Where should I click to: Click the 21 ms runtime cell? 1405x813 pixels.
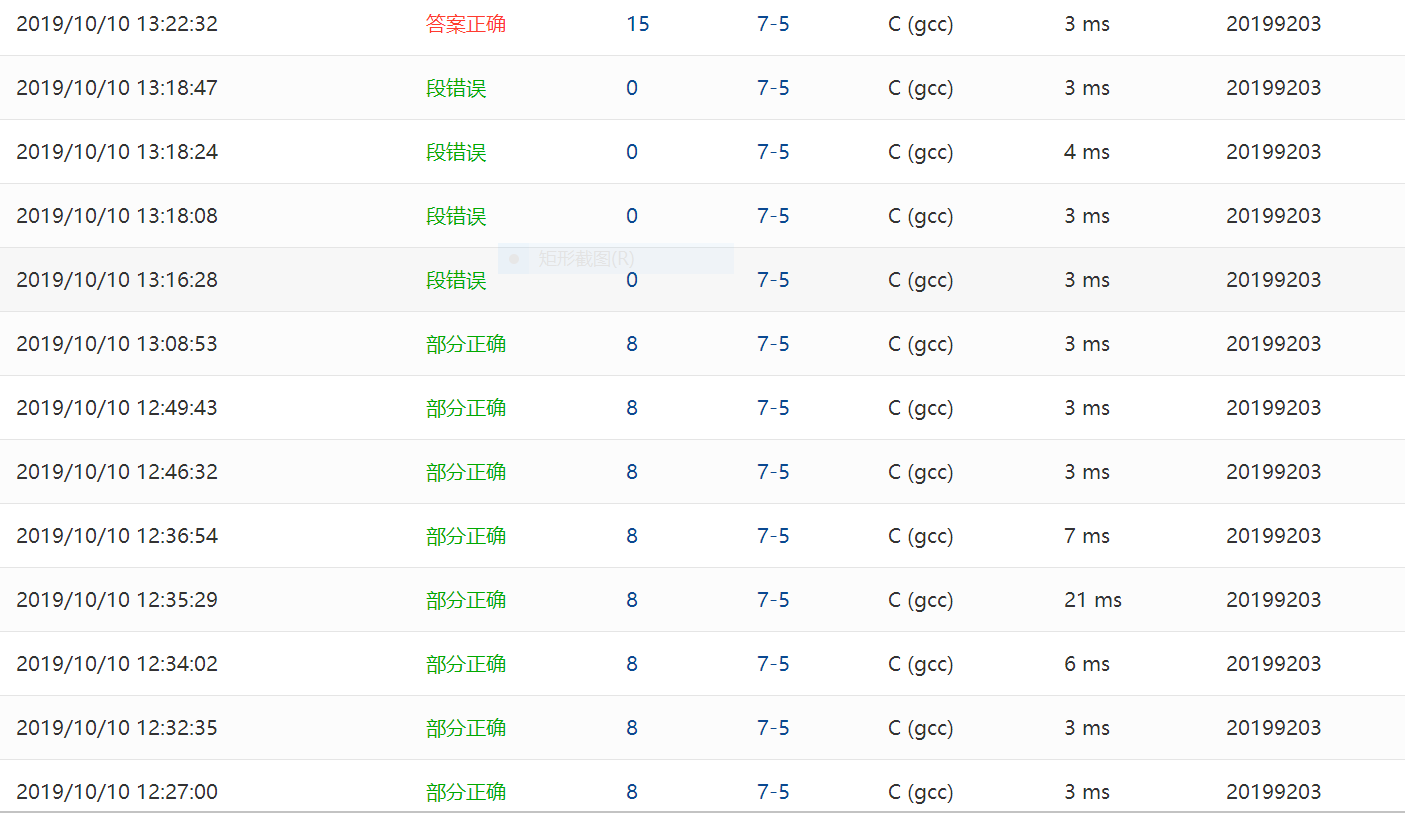pos(1092,600)
